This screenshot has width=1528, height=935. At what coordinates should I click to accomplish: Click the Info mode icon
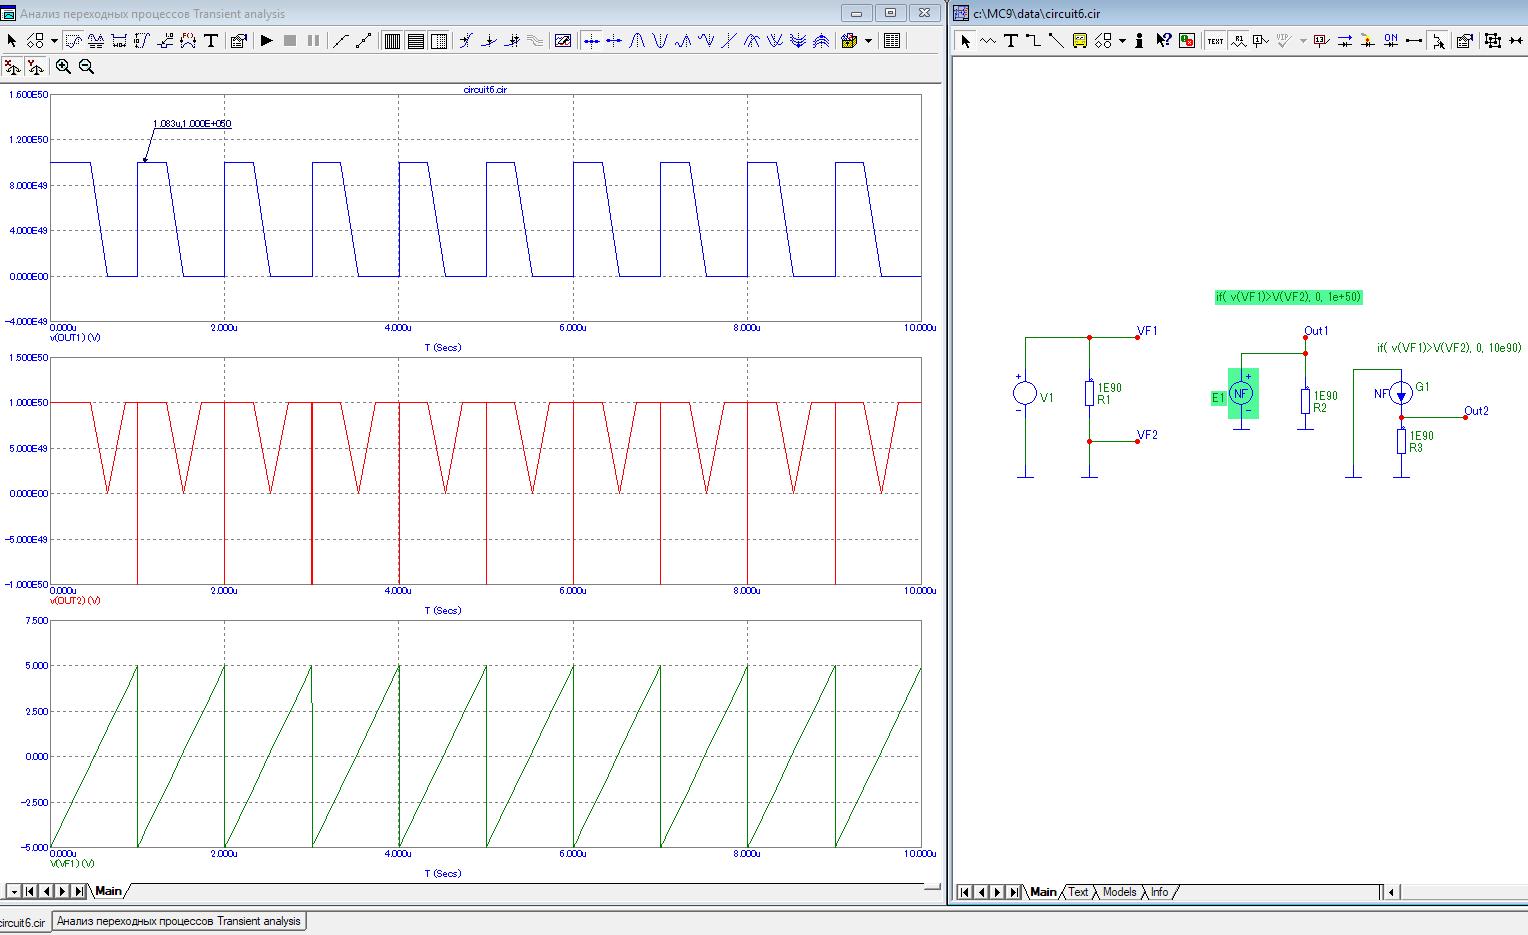click(x=1139, y=41)
